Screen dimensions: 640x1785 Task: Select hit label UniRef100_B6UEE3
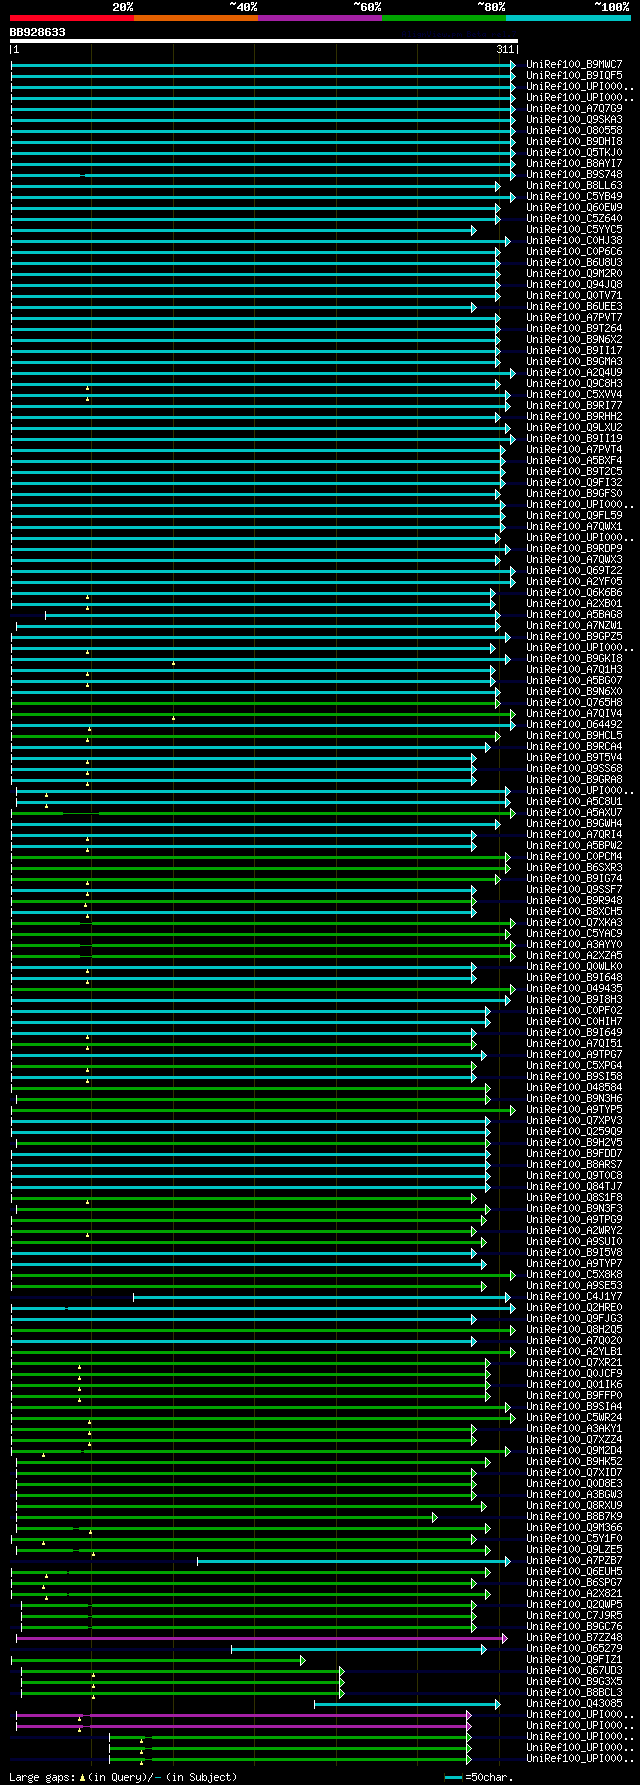[x=574, y=307]
